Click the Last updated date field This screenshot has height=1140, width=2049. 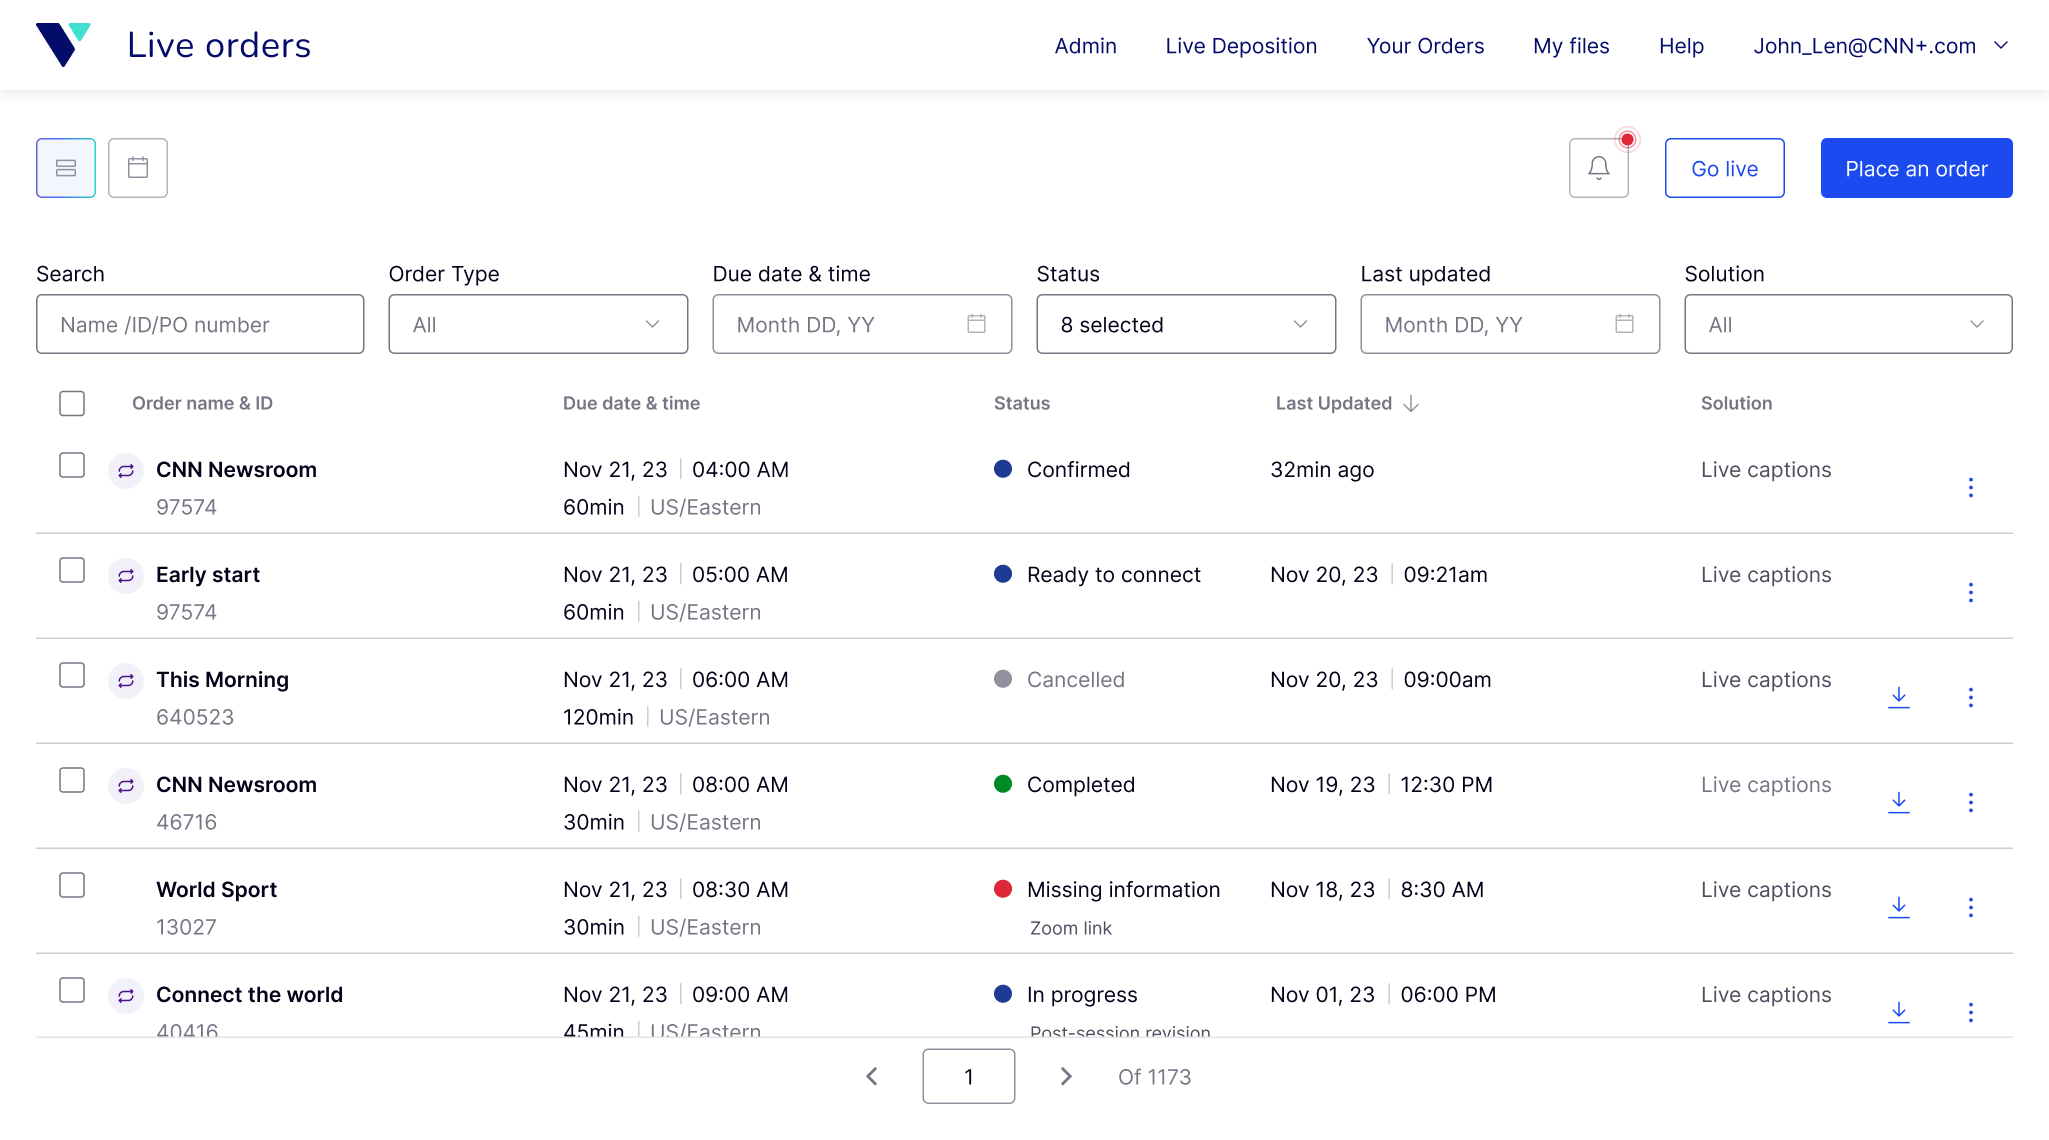click(1510, 324)
